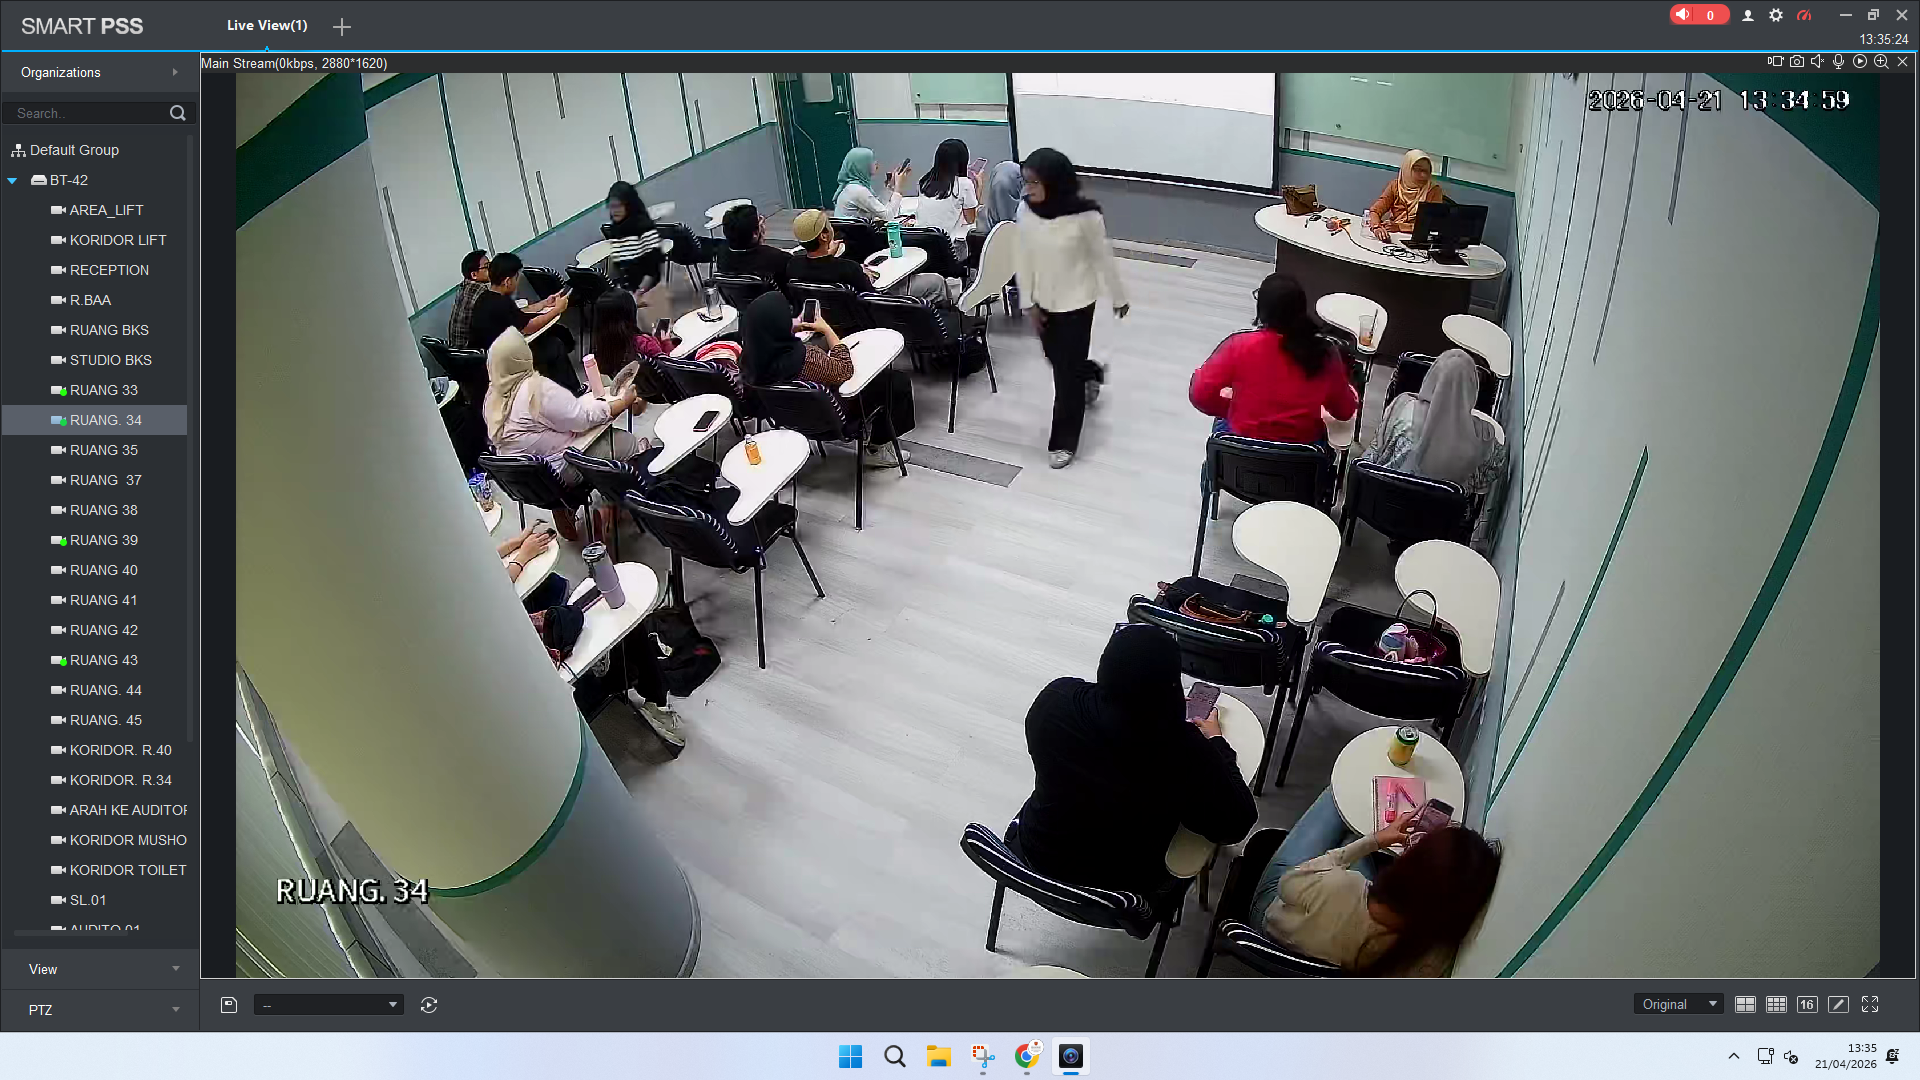1920x1080 pixels.
Task: Open the KORIDOR LIFT camera channel
Action: [108, 240]
